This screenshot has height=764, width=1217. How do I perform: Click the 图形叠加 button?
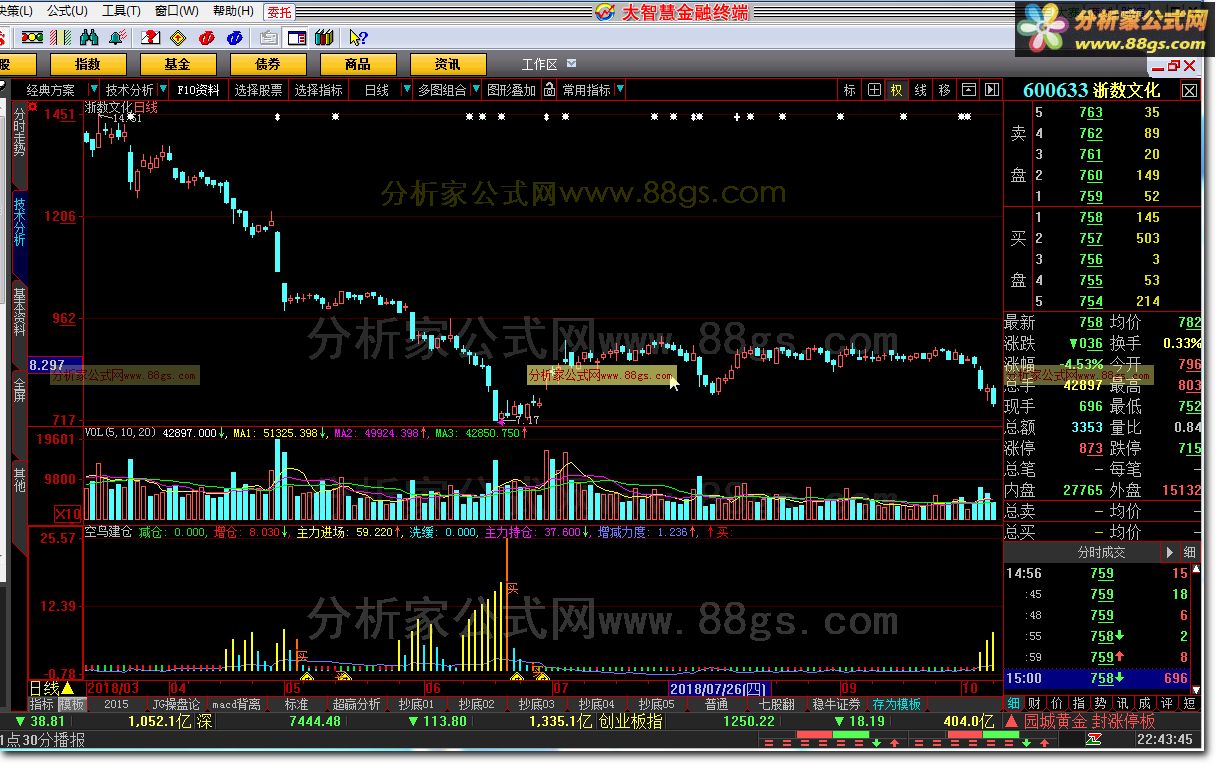click(511, 90)
